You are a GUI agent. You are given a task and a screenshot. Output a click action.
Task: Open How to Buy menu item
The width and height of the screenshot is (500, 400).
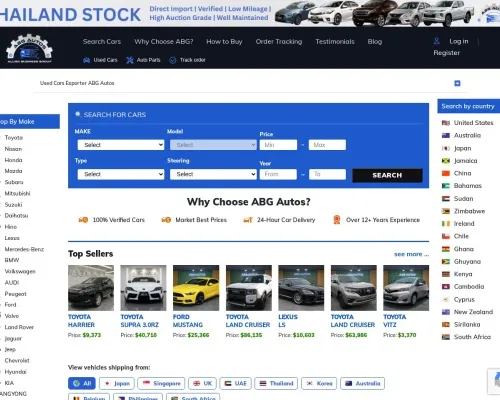(x=224, y=42)
